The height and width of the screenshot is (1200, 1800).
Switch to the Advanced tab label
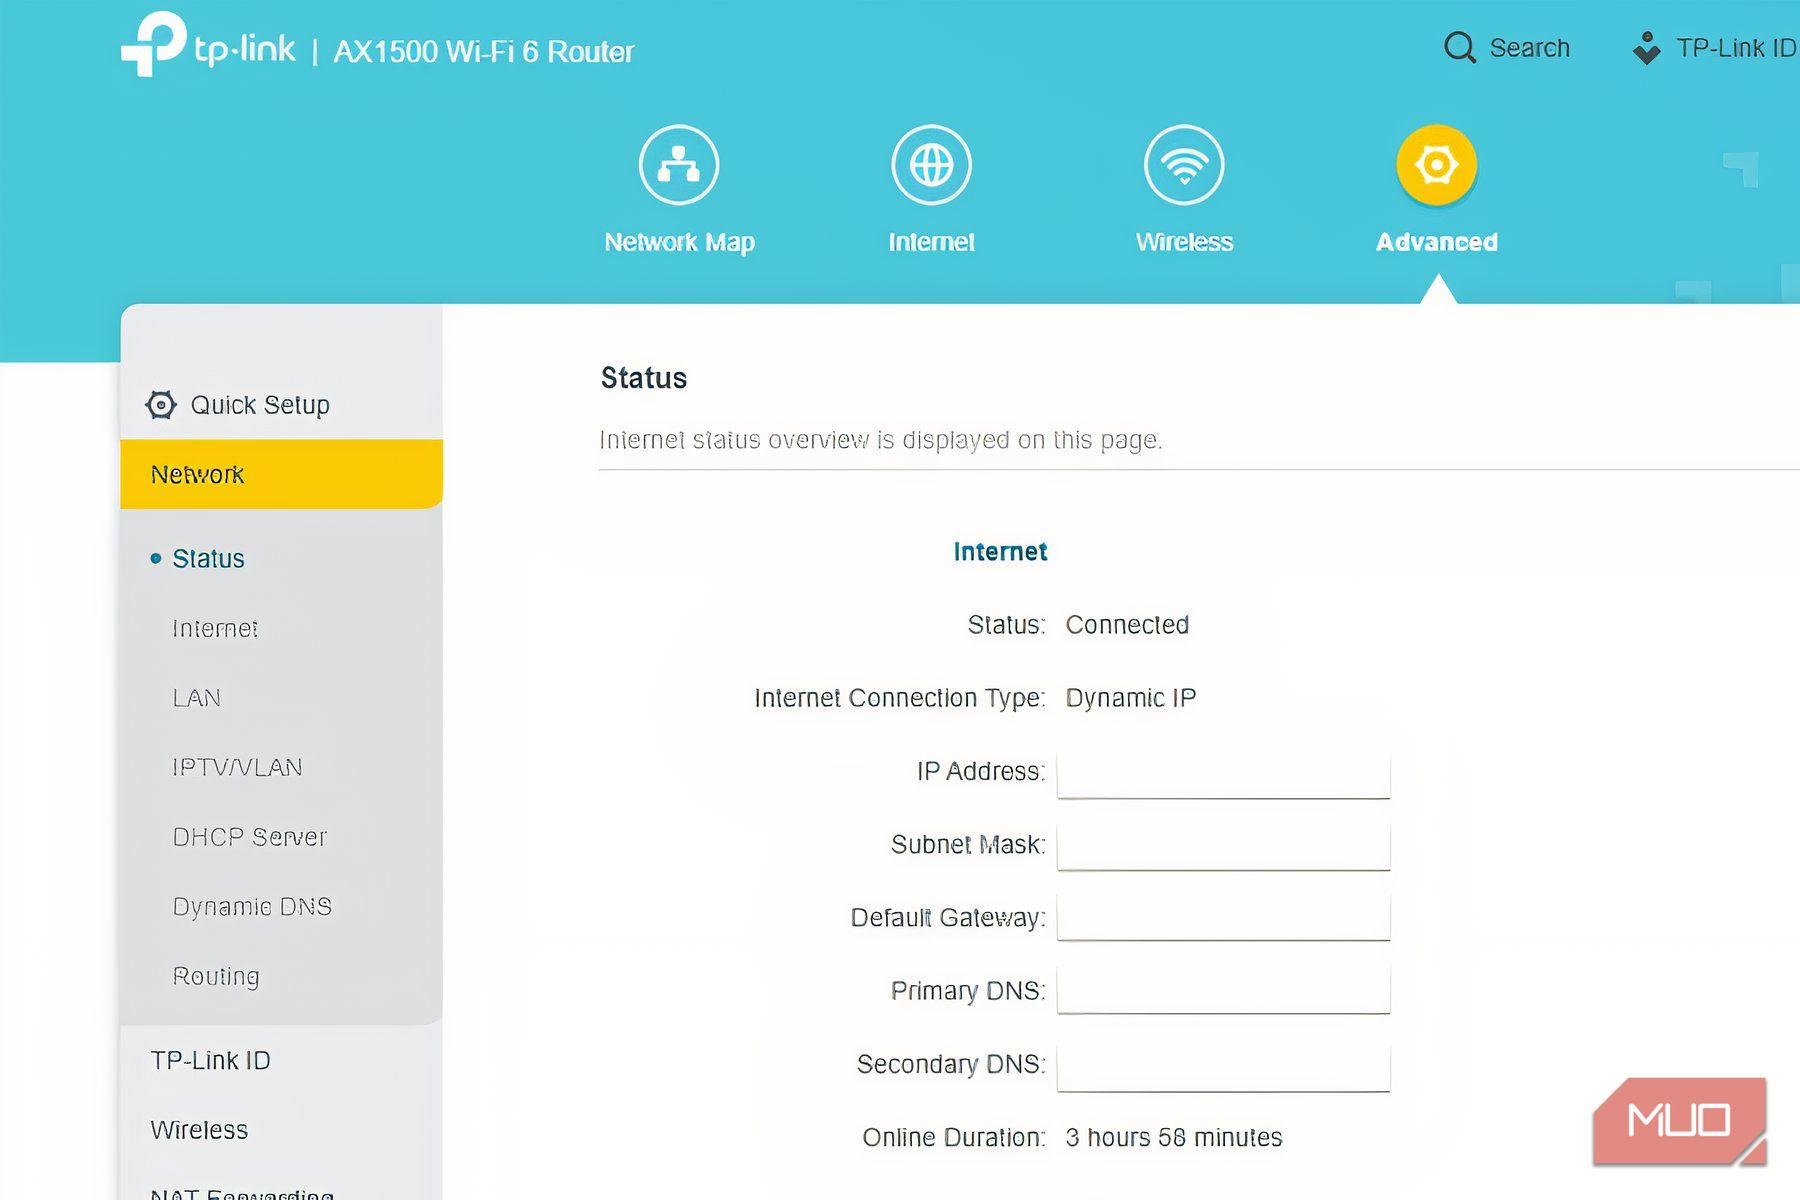[1437, 242]
